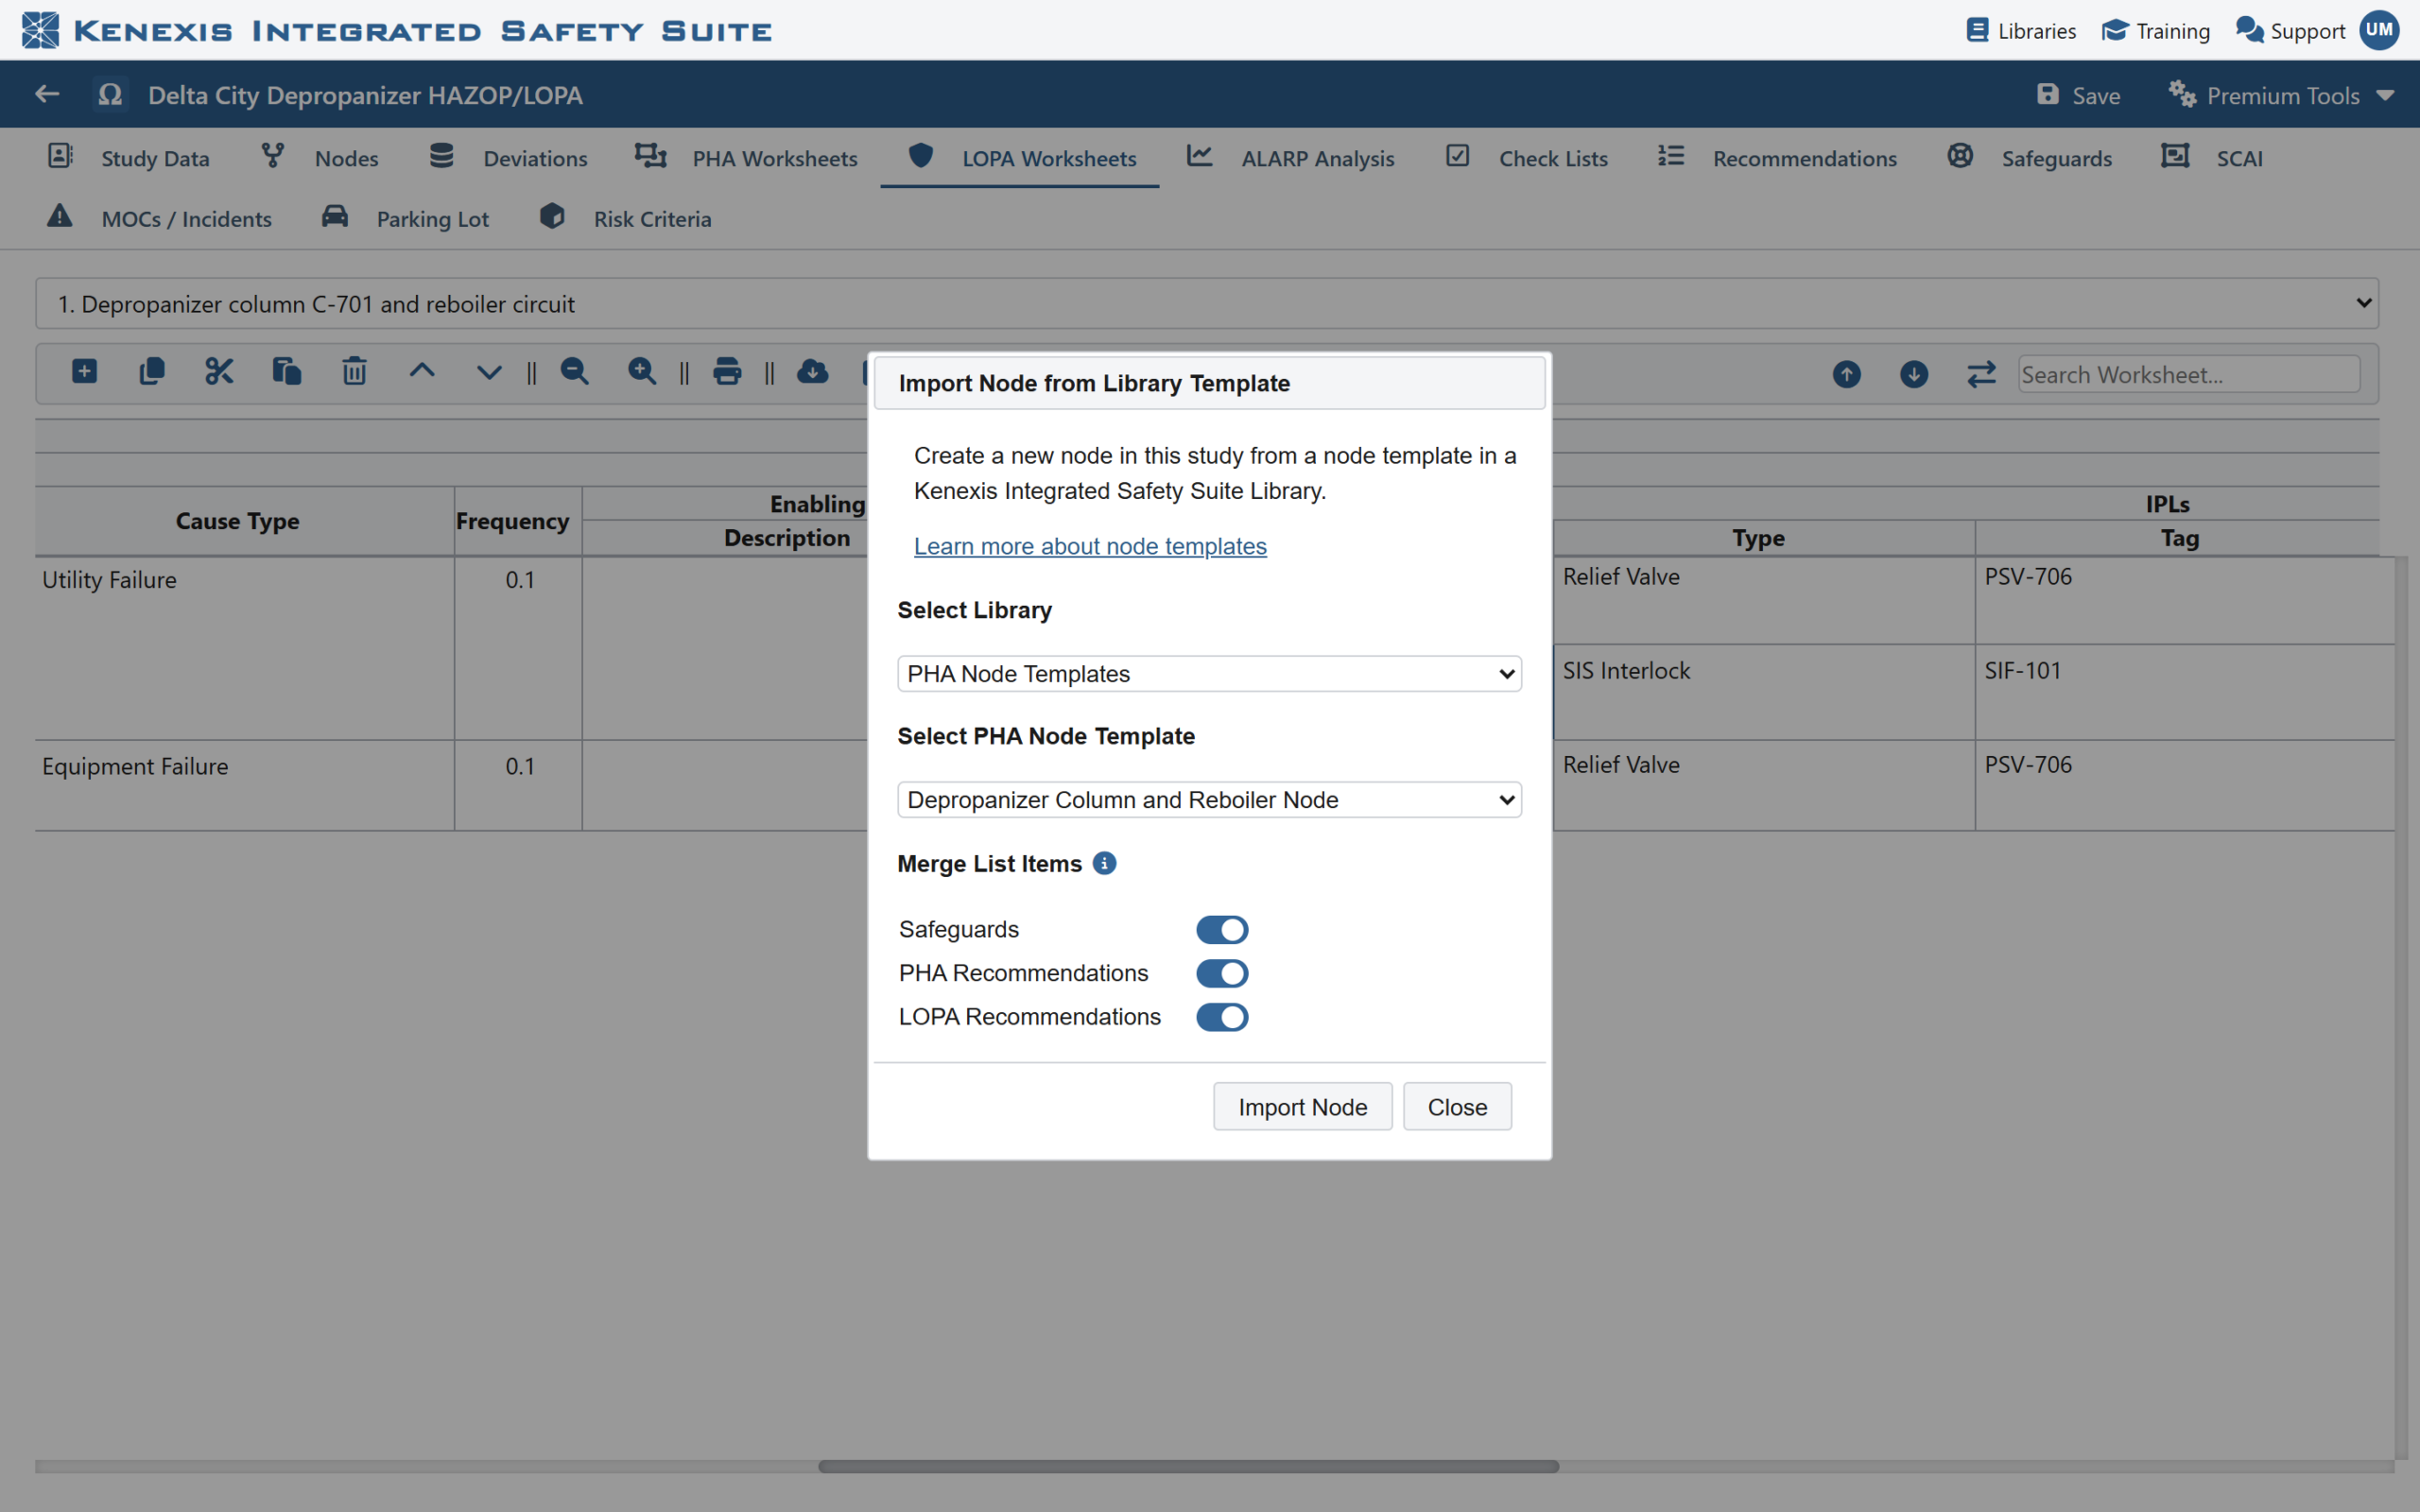Open the Parking Lot tab

(405, 218)
